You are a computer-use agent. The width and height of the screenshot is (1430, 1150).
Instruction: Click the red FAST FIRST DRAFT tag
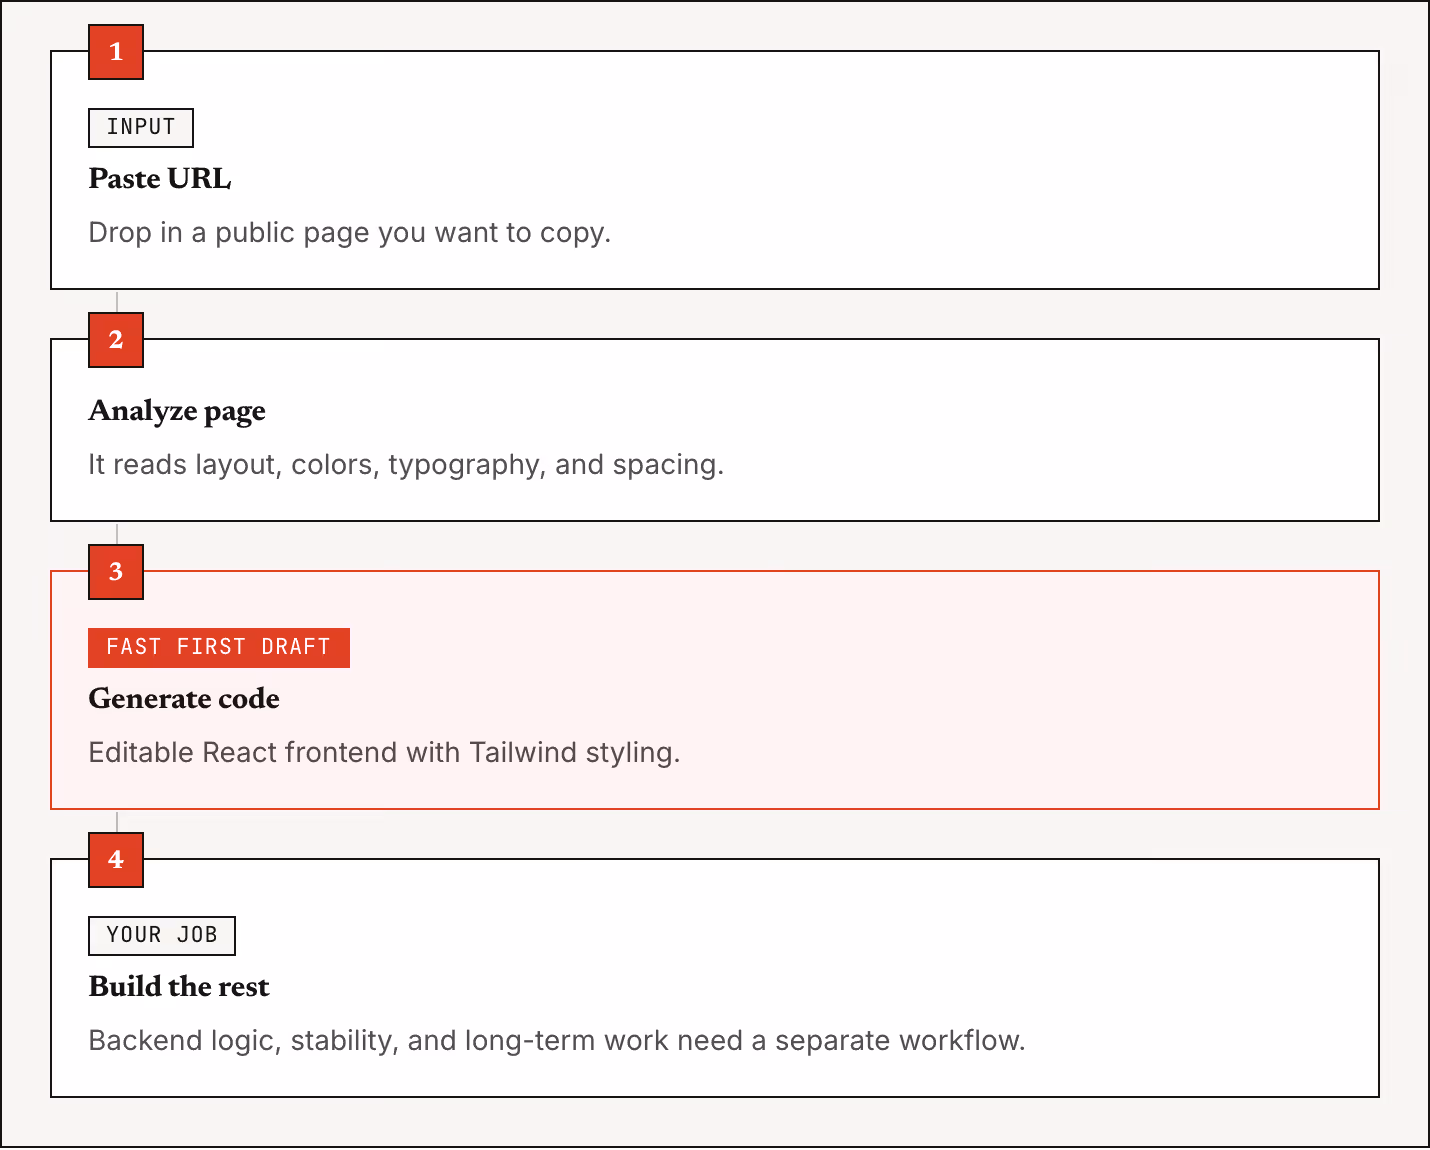coord(219,648)
